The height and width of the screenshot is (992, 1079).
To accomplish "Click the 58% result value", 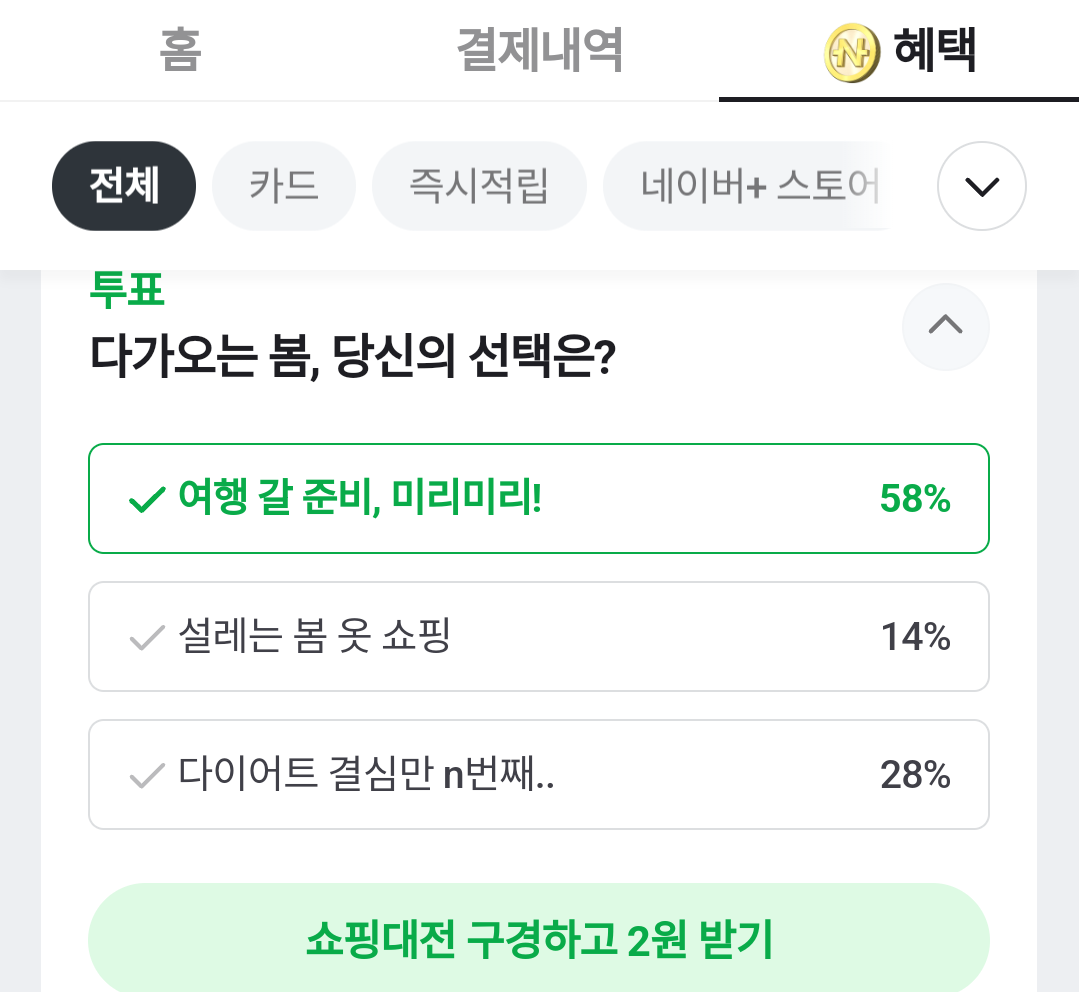I will click(x=915, y=499).
